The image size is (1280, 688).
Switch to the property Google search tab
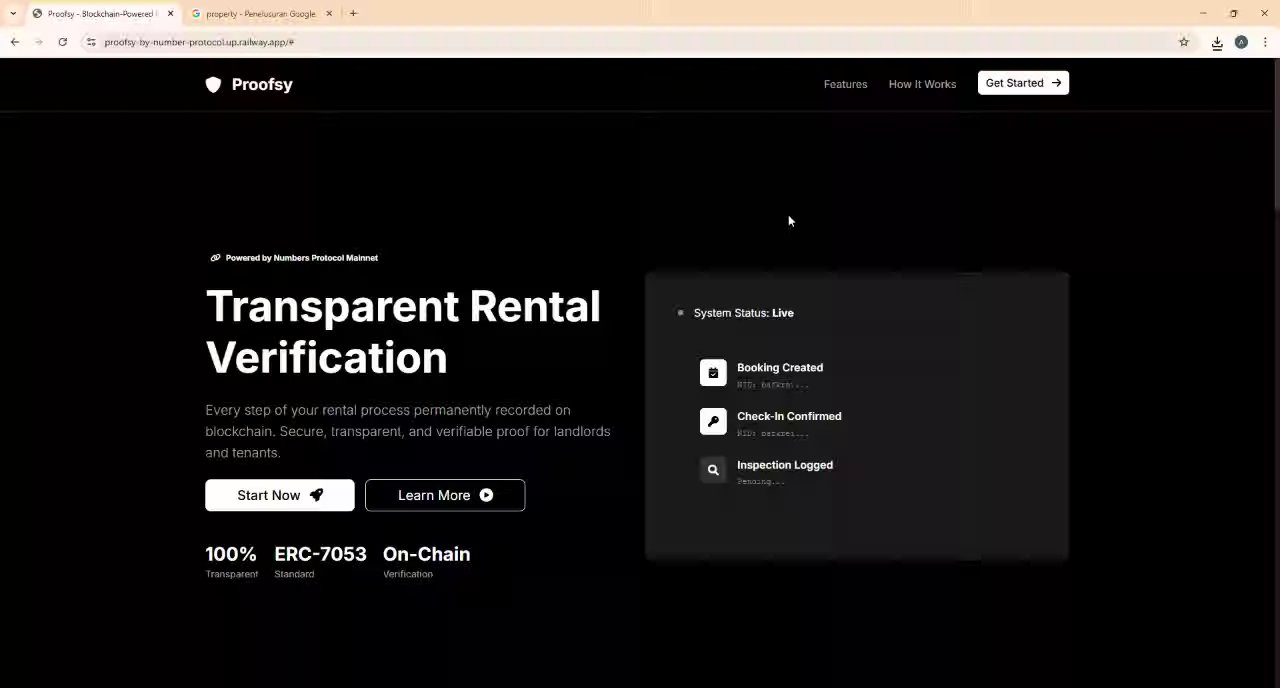tap(261, 14)
